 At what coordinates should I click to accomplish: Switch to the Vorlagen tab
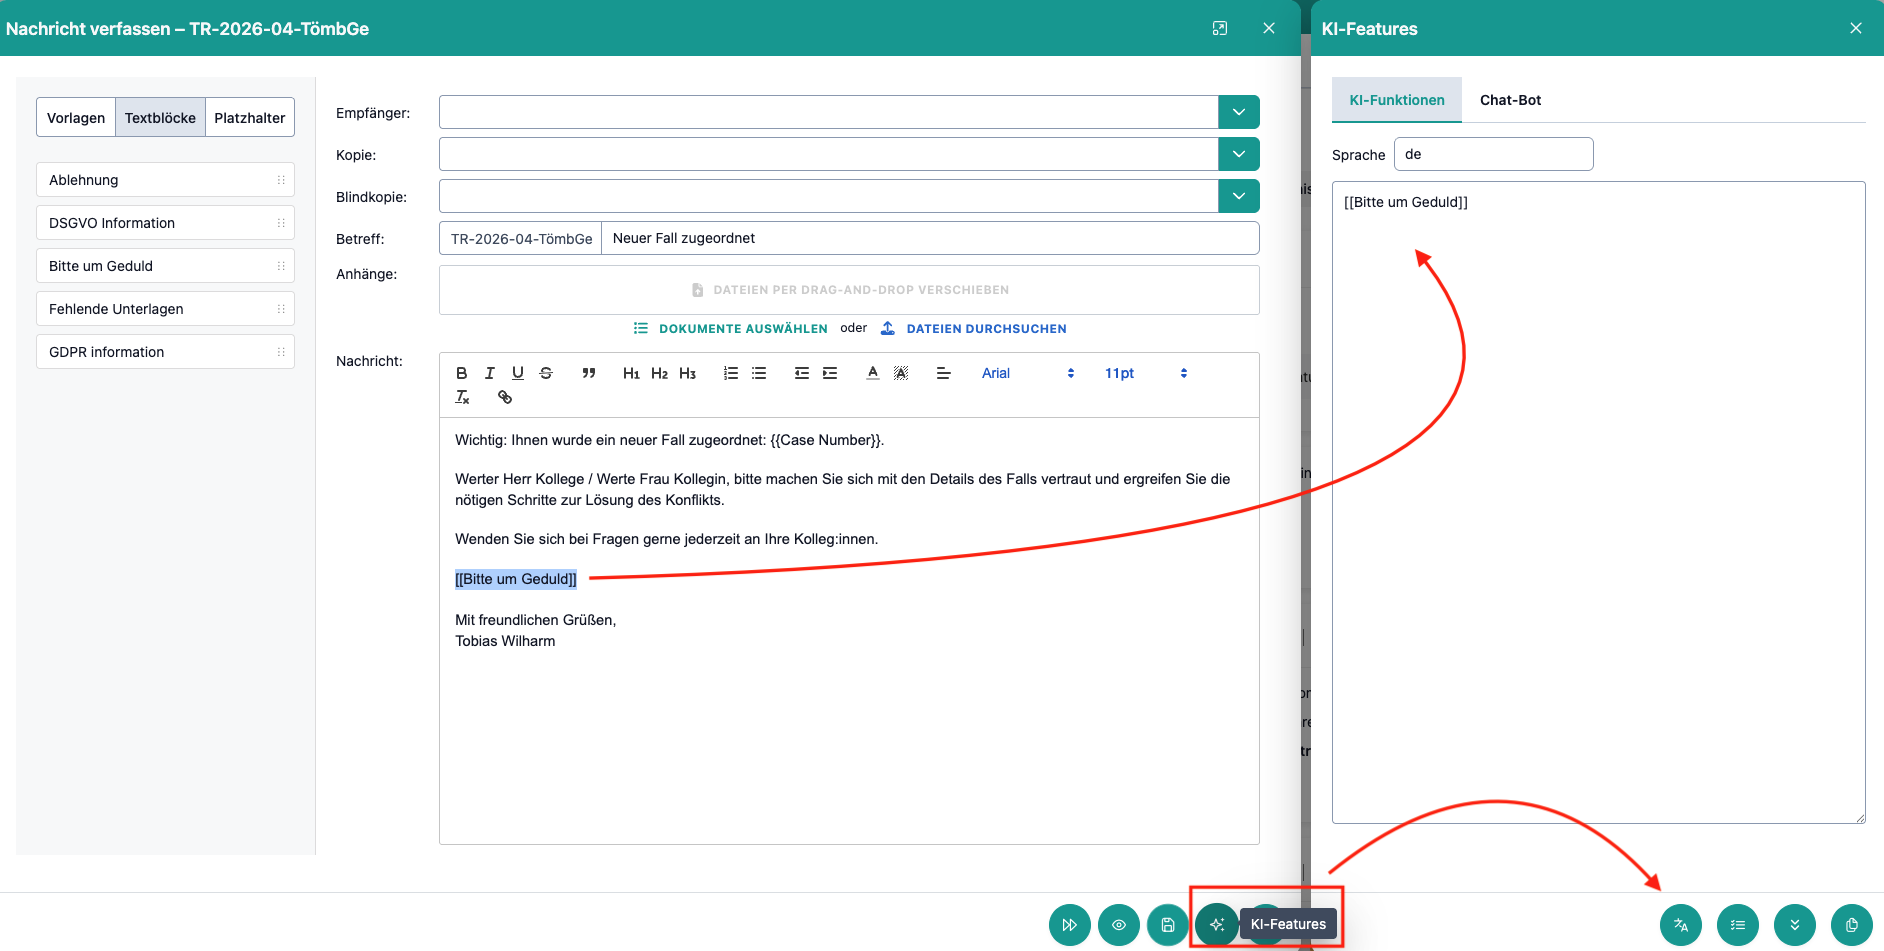(x=76, y=117)
